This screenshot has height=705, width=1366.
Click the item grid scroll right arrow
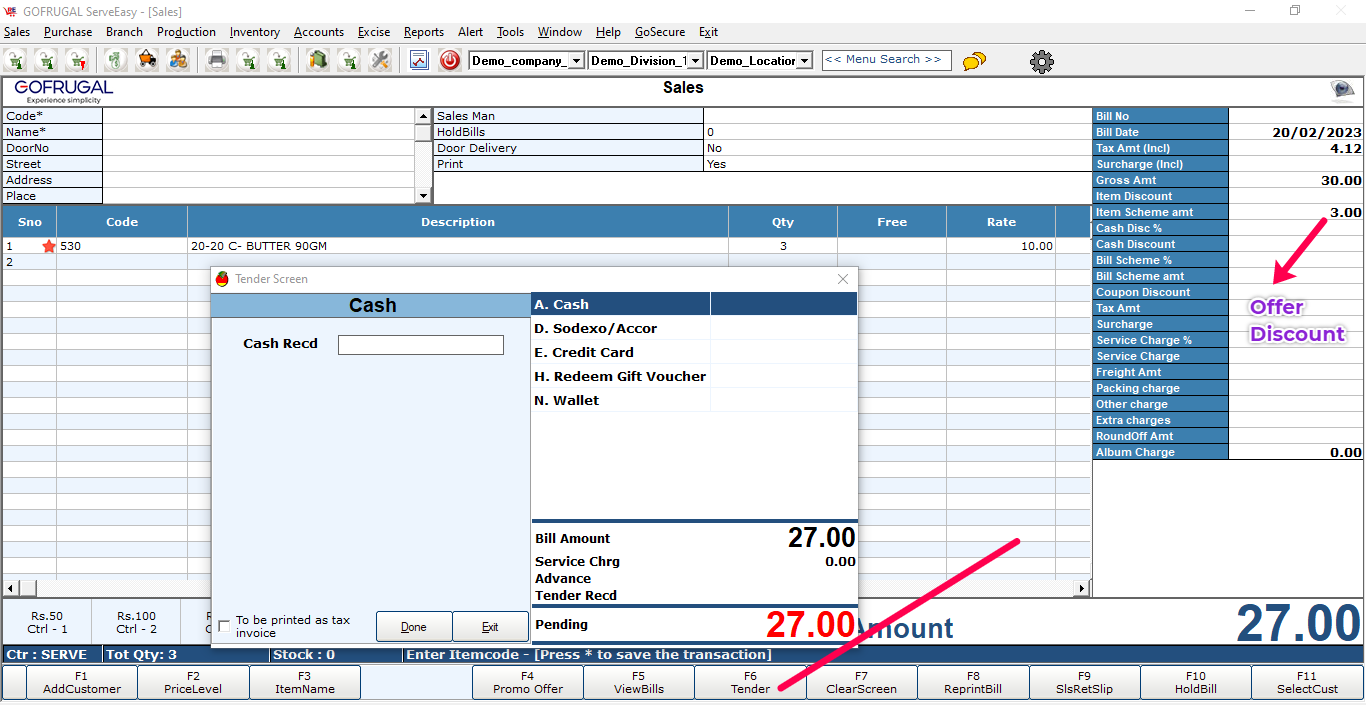(x=1083, y=588)
